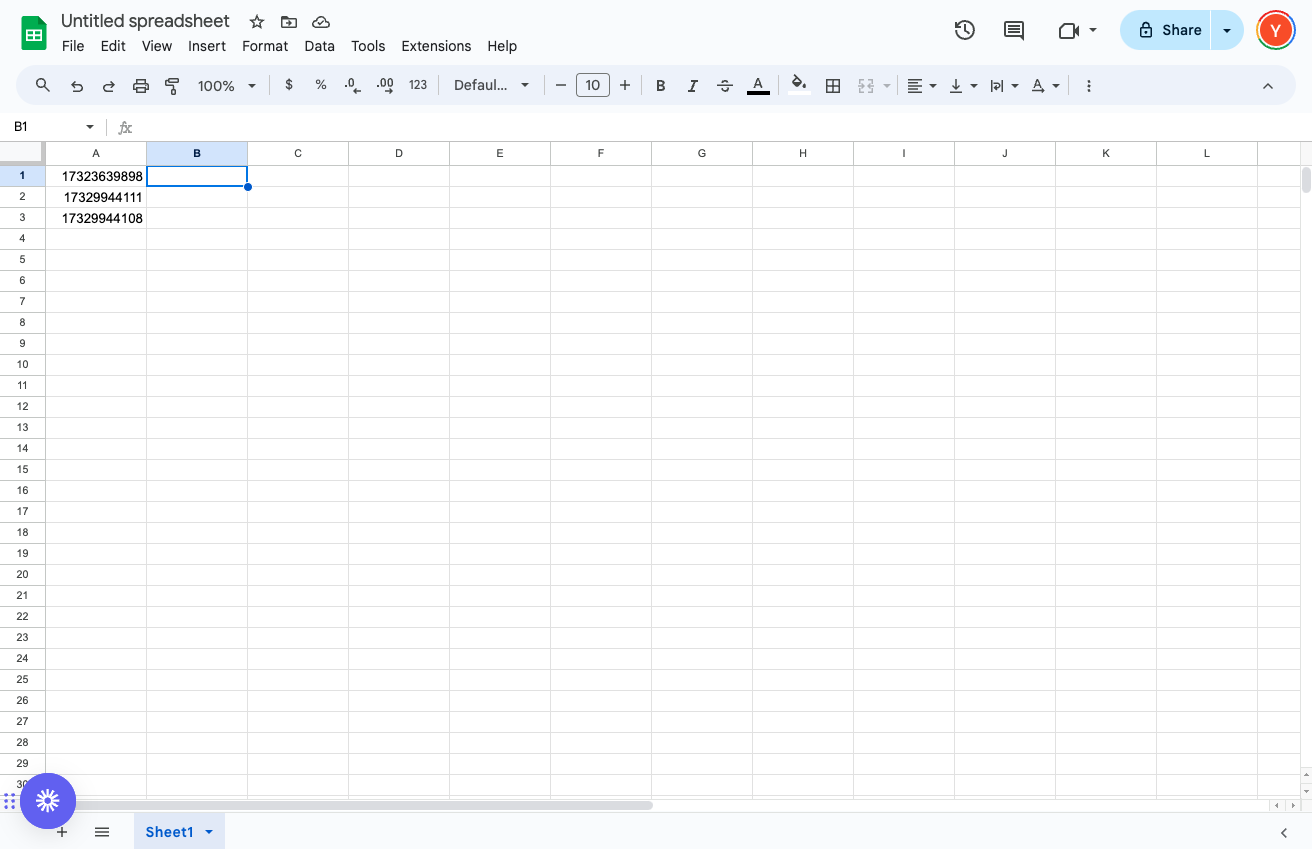Open Google Sheets home logo
The image size is (1312, 849).
coord(34,33)
